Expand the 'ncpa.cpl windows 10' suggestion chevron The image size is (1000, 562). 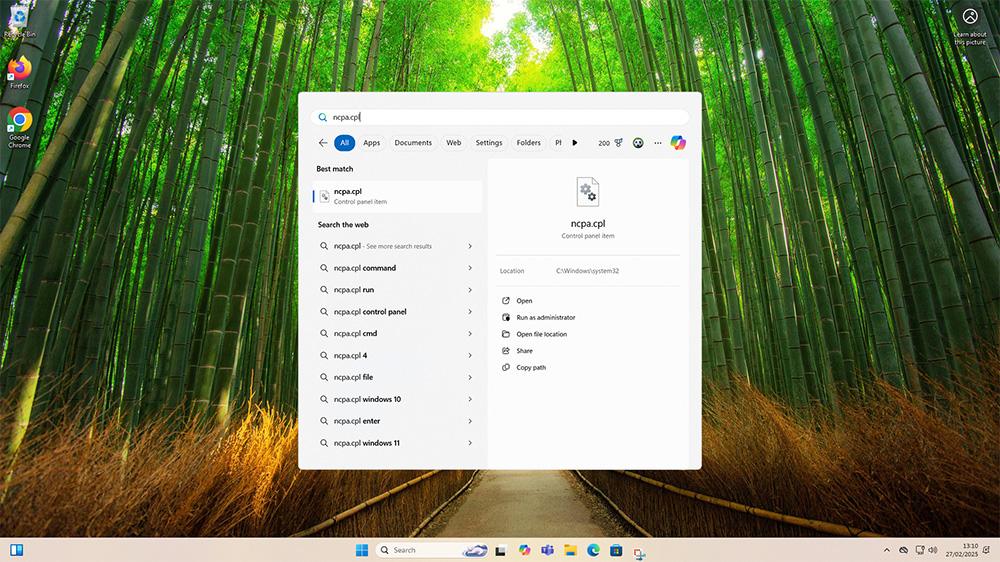470,399
